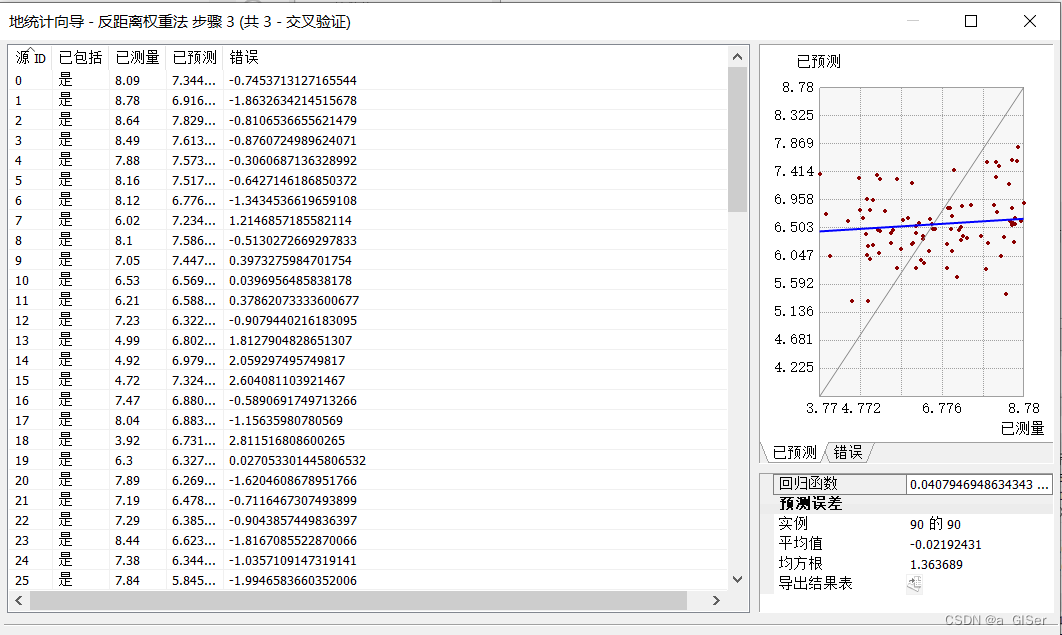Select error value -1.15635980780569
This screenshot has width=1062, height=635.
[x=286, y=420]
